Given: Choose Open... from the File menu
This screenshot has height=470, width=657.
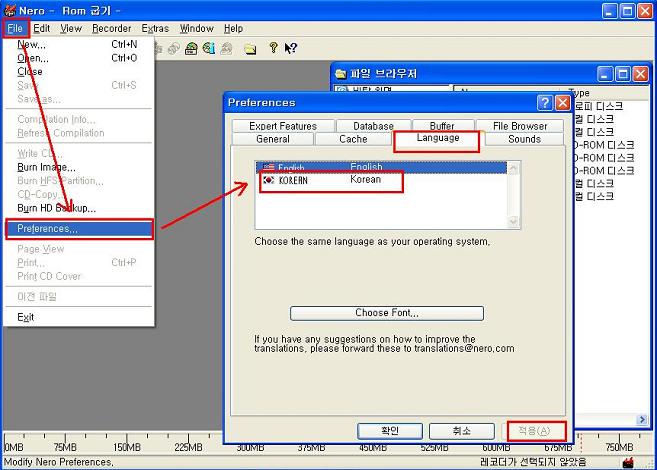Looking at the screenshot, I should tap(79, 58).
